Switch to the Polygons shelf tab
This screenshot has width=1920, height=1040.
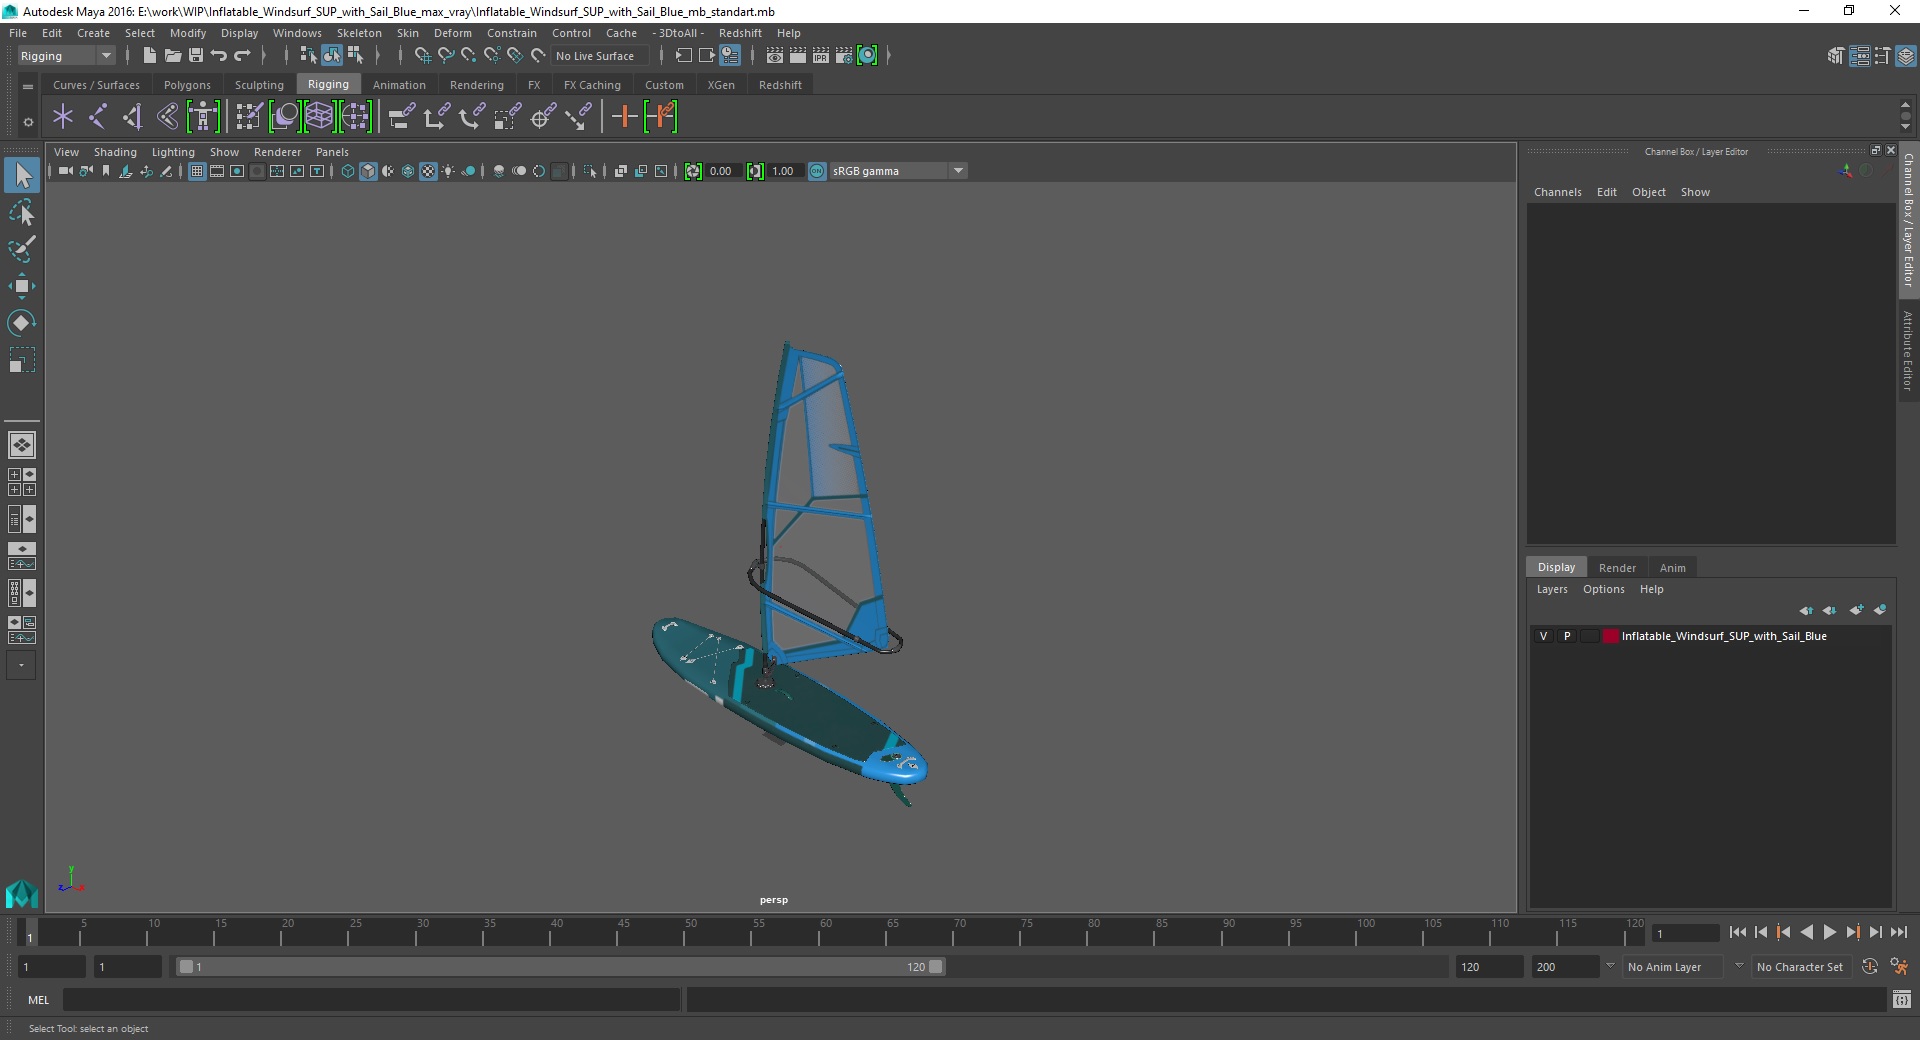click(x=187, y=85)
